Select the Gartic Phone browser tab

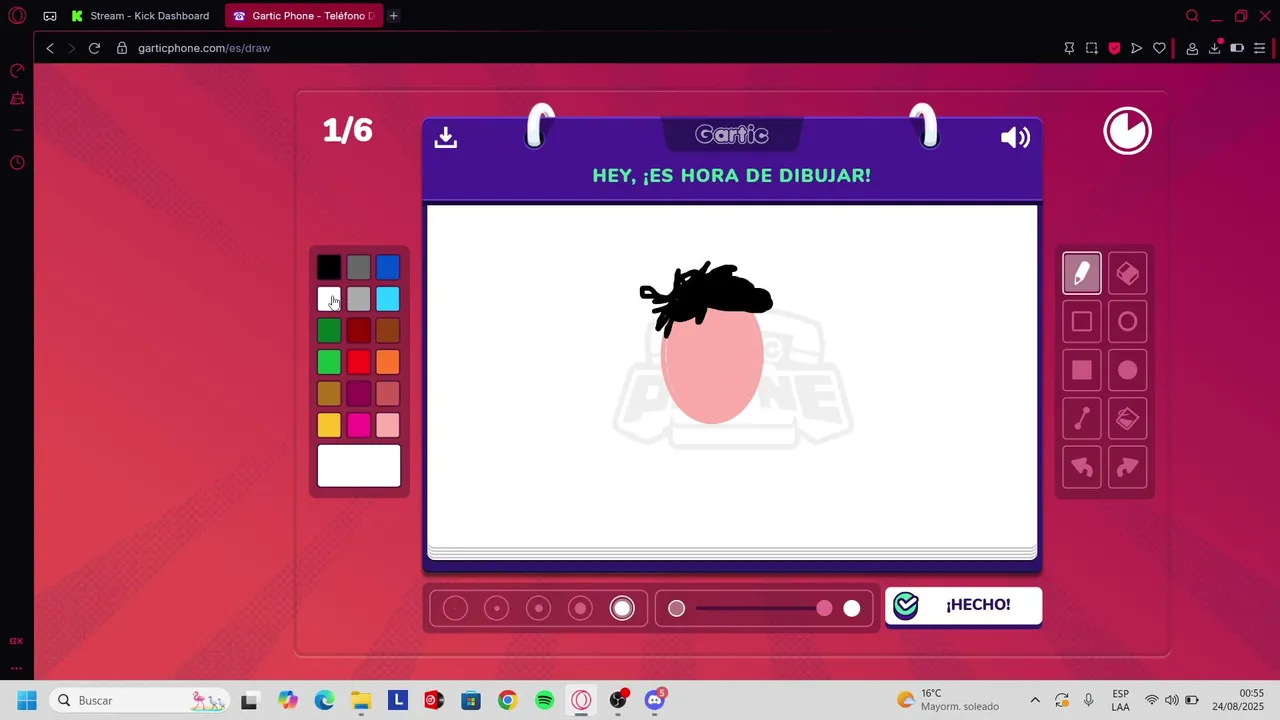tap(304, 16)
